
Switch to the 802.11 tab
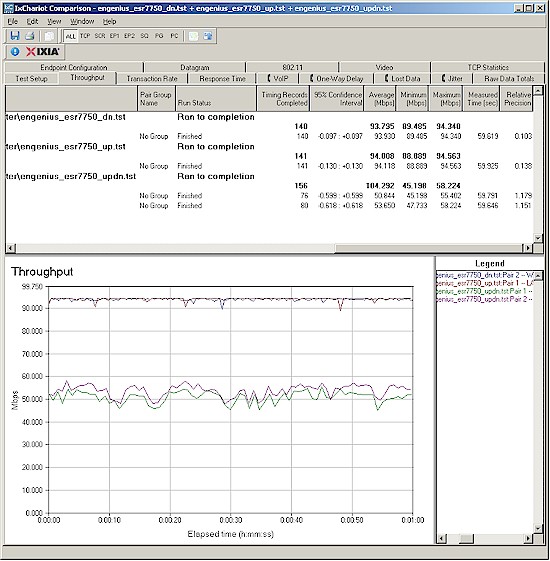(292, 67)
